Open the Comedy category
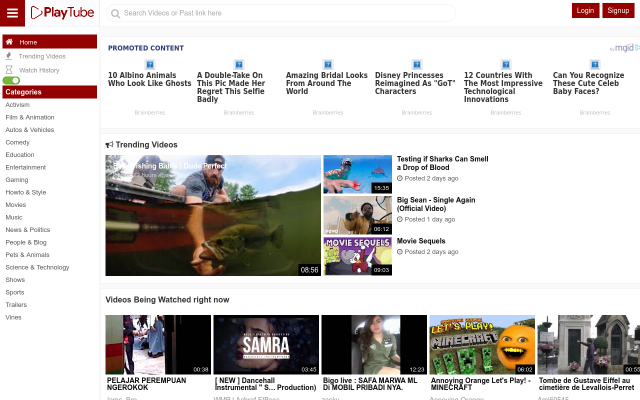640x400 pixels. click(x=18, y=142)
